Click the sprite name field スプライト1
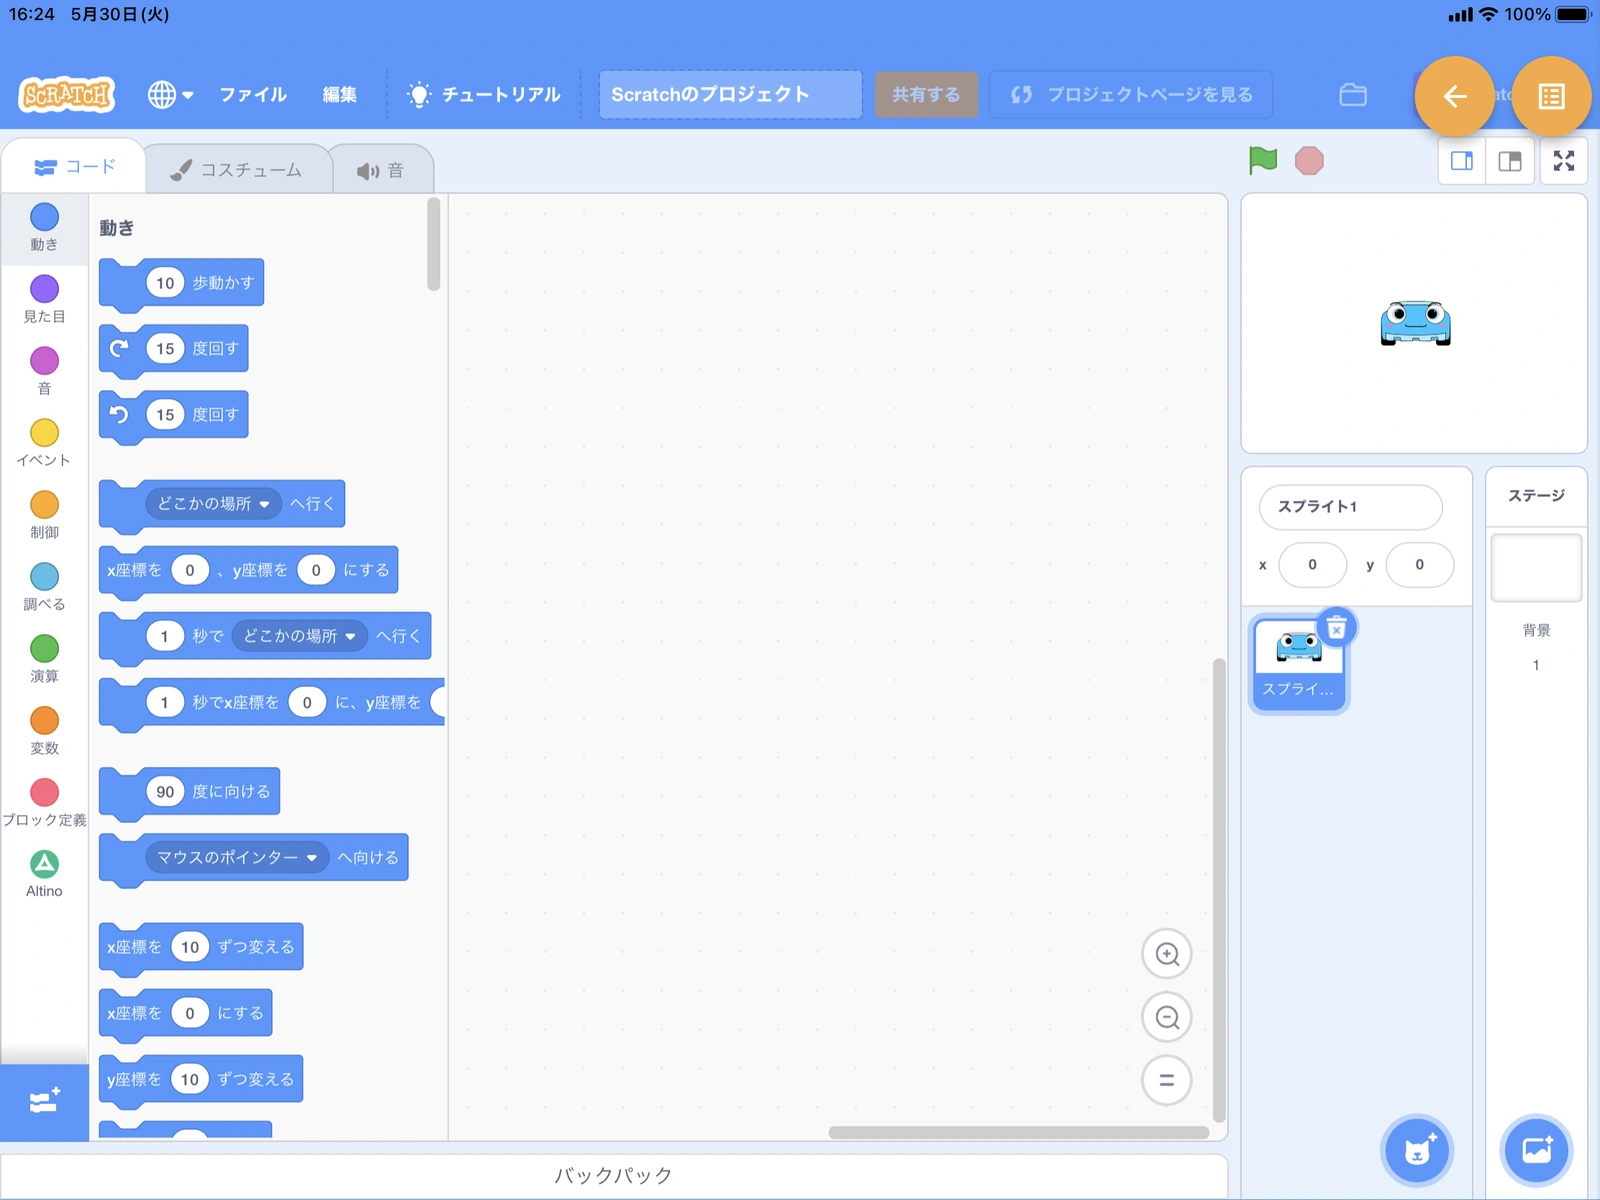The height and width of the screenshot is (1200, 1600). pos(1350,507)
